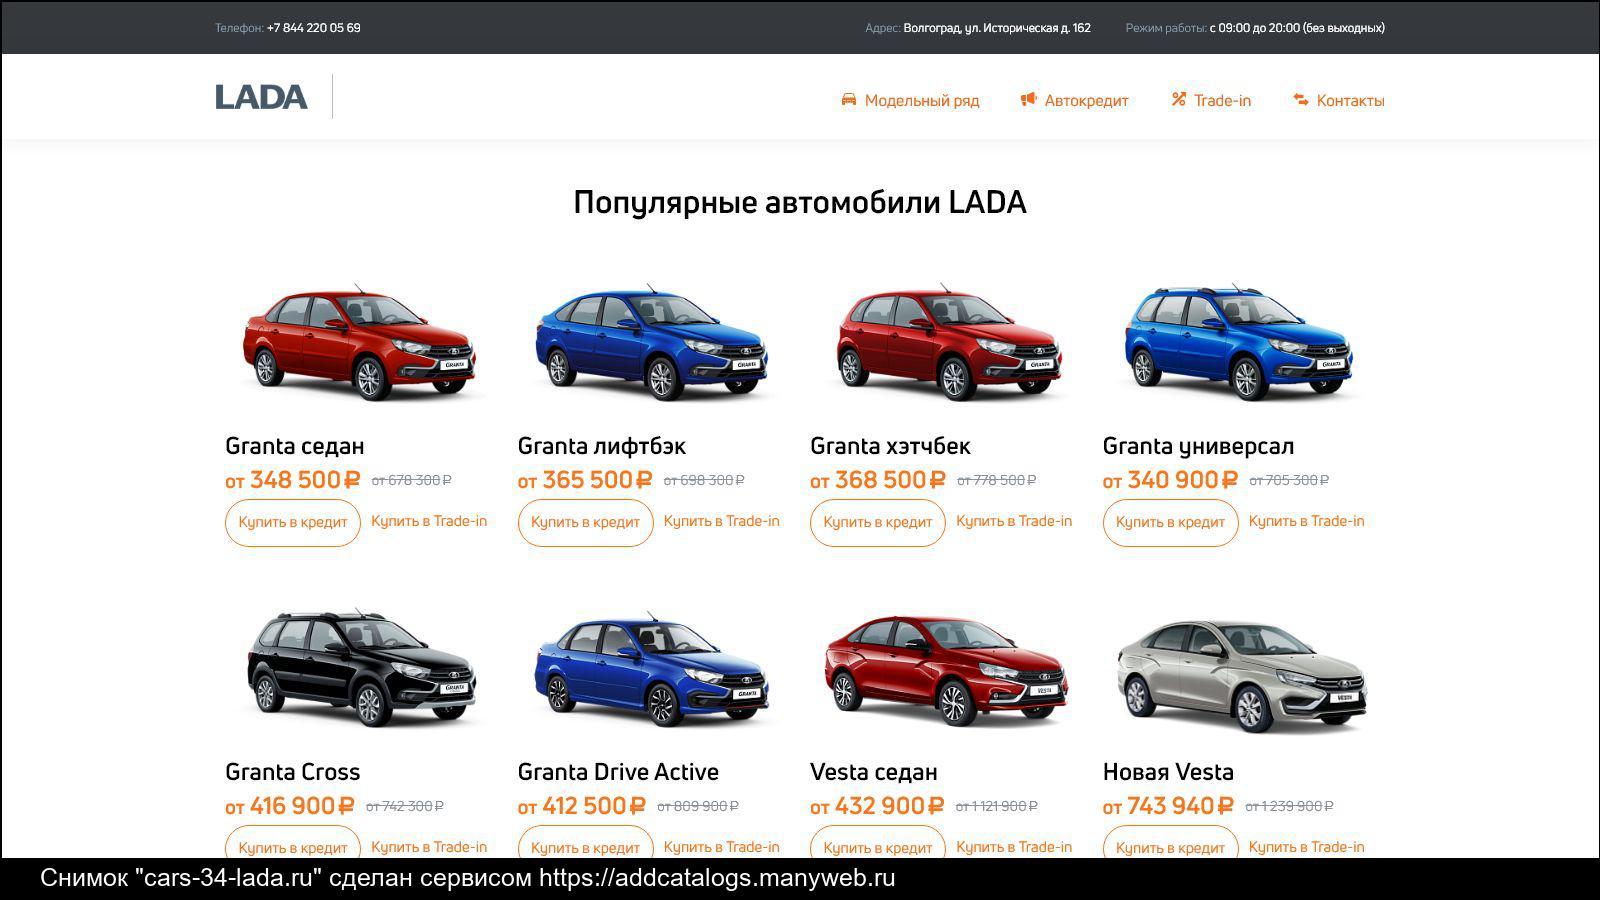Click Купить в кредит for Granta Drive Active
The width and height of the screenshot is (1600, 900).
[585, 842]
